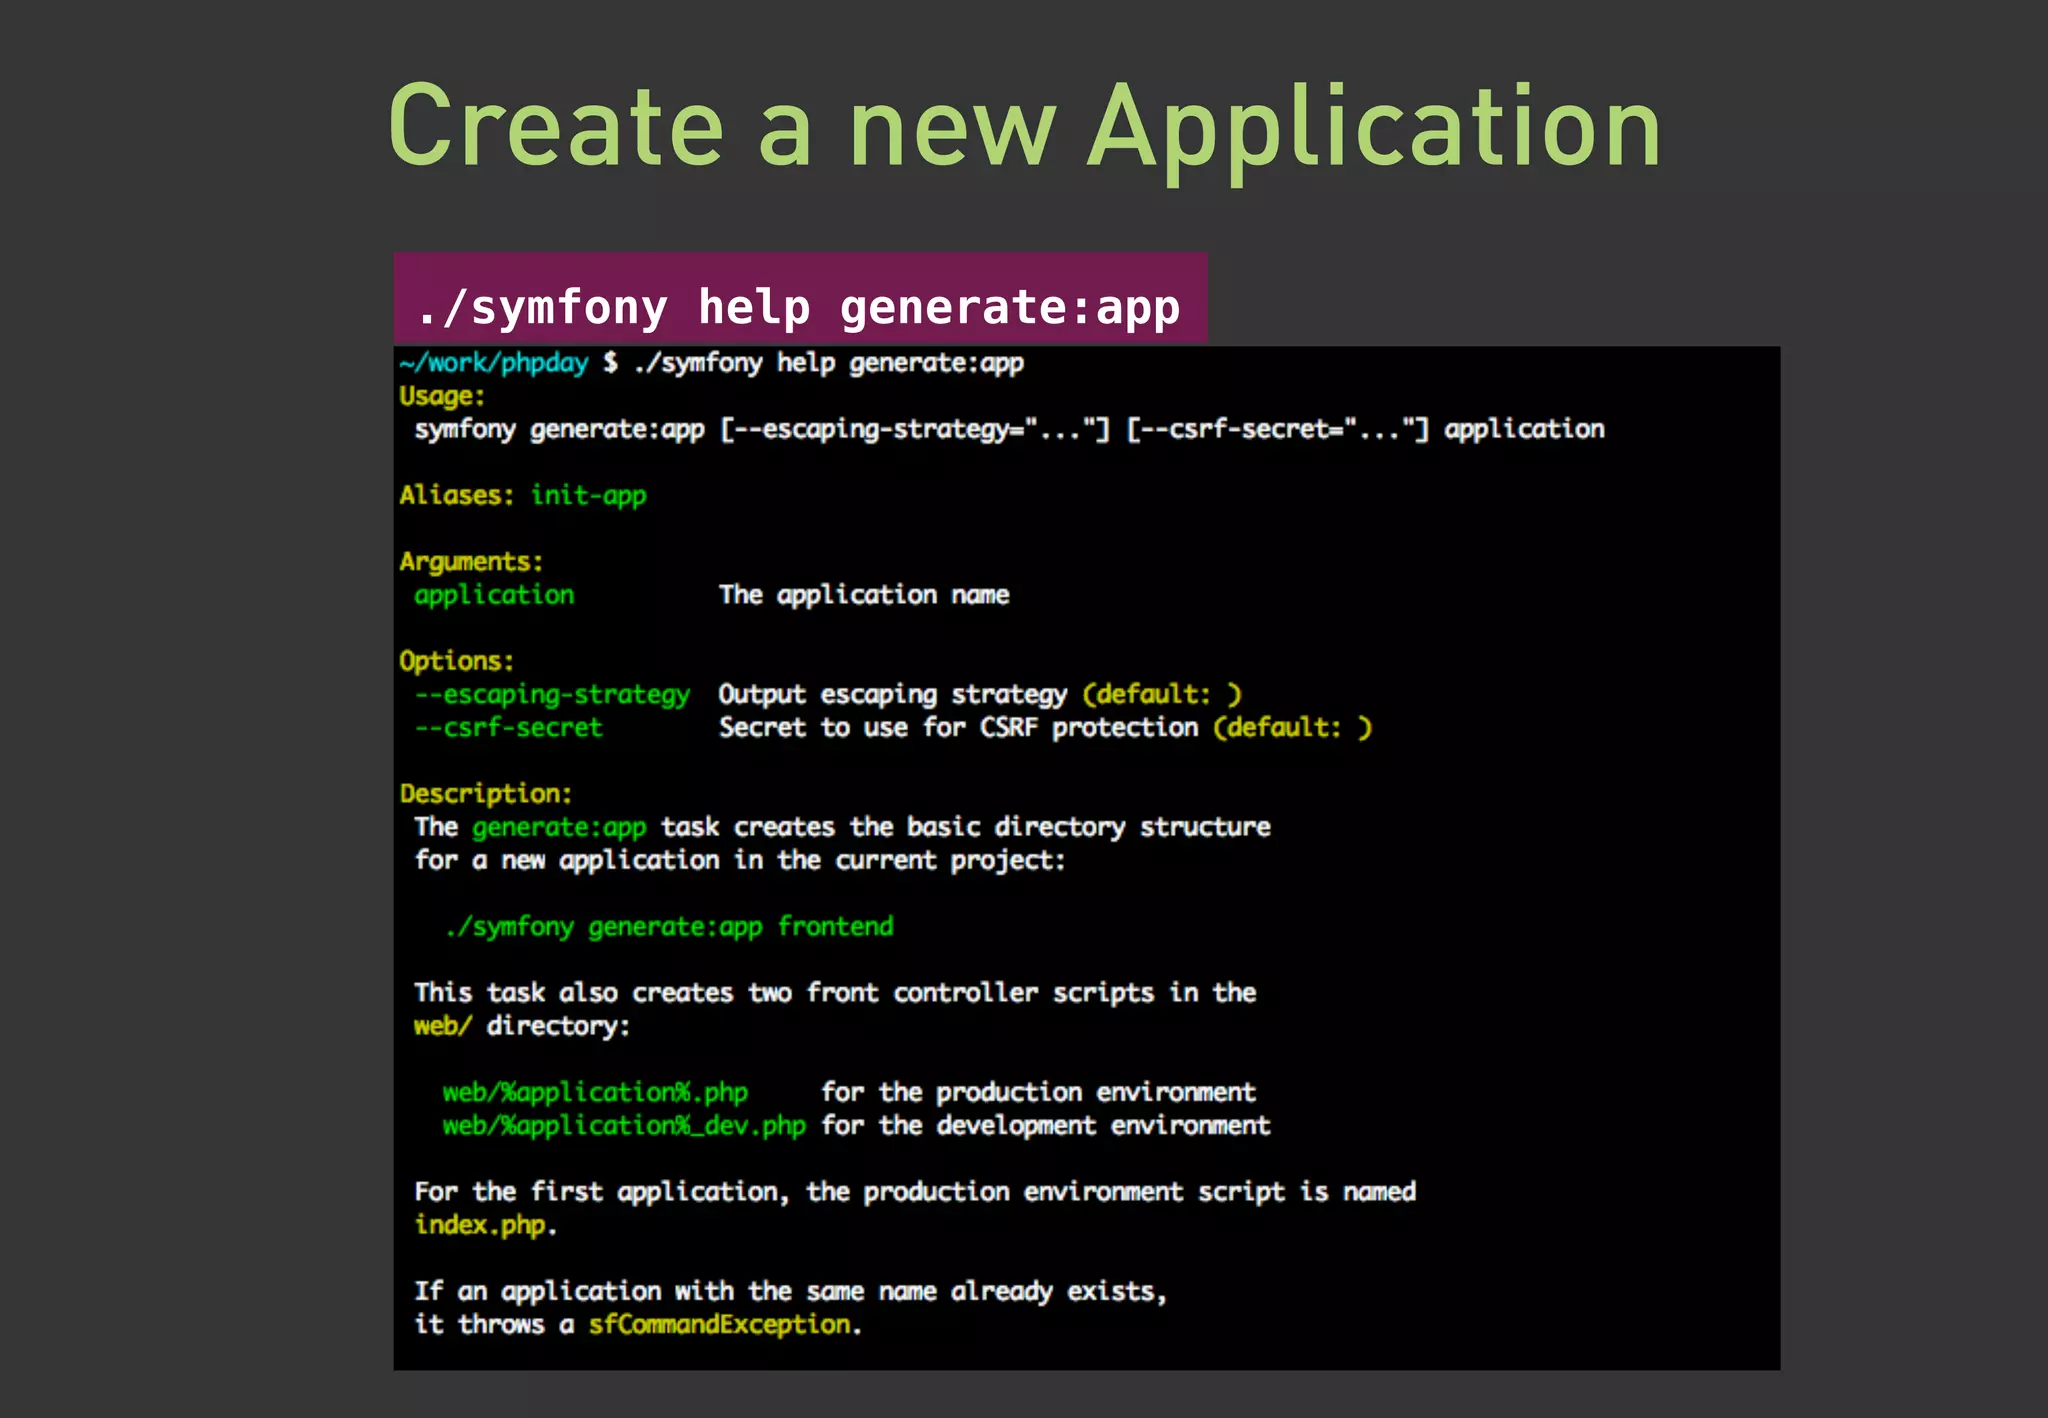The height and width of the screenshot is (1418, 2048).
Task: Click 'If an application with the same name' line
Action: point(791,1292)
